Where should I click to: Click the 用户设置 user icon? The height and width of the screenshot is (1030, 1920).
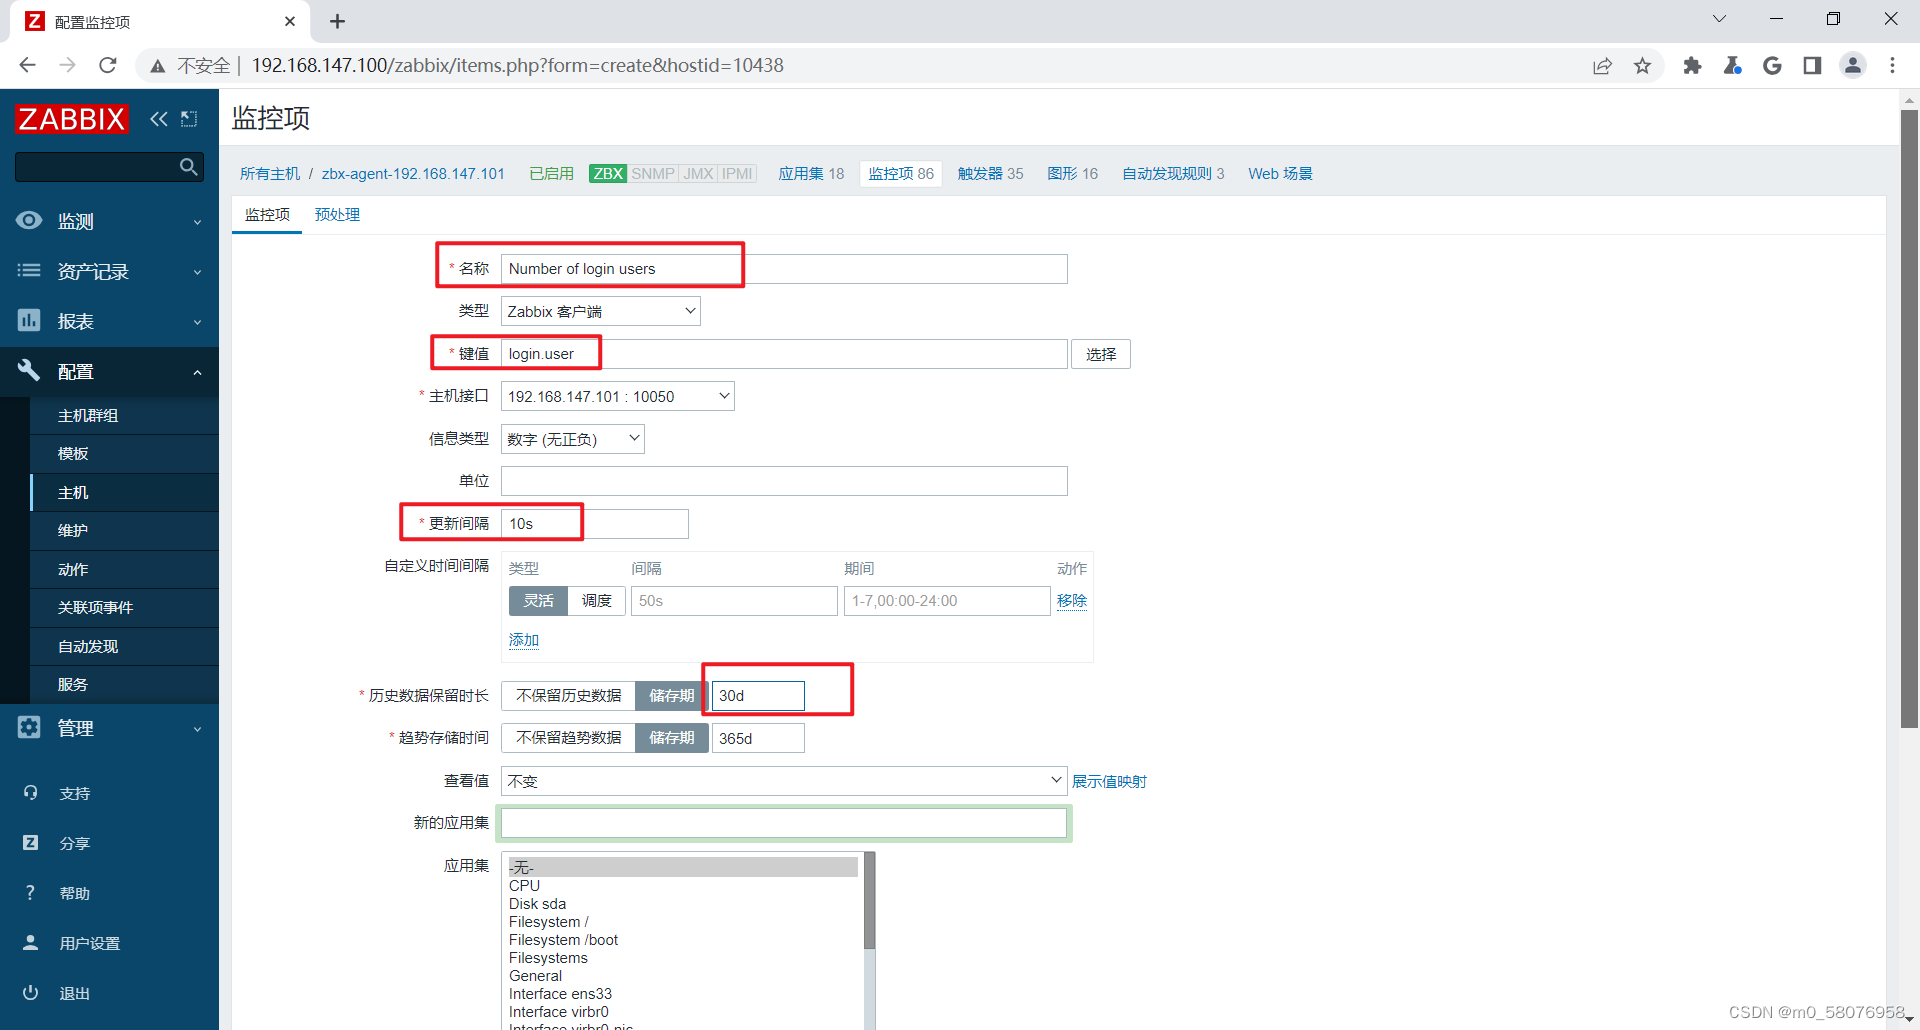(x=30, y=942)
